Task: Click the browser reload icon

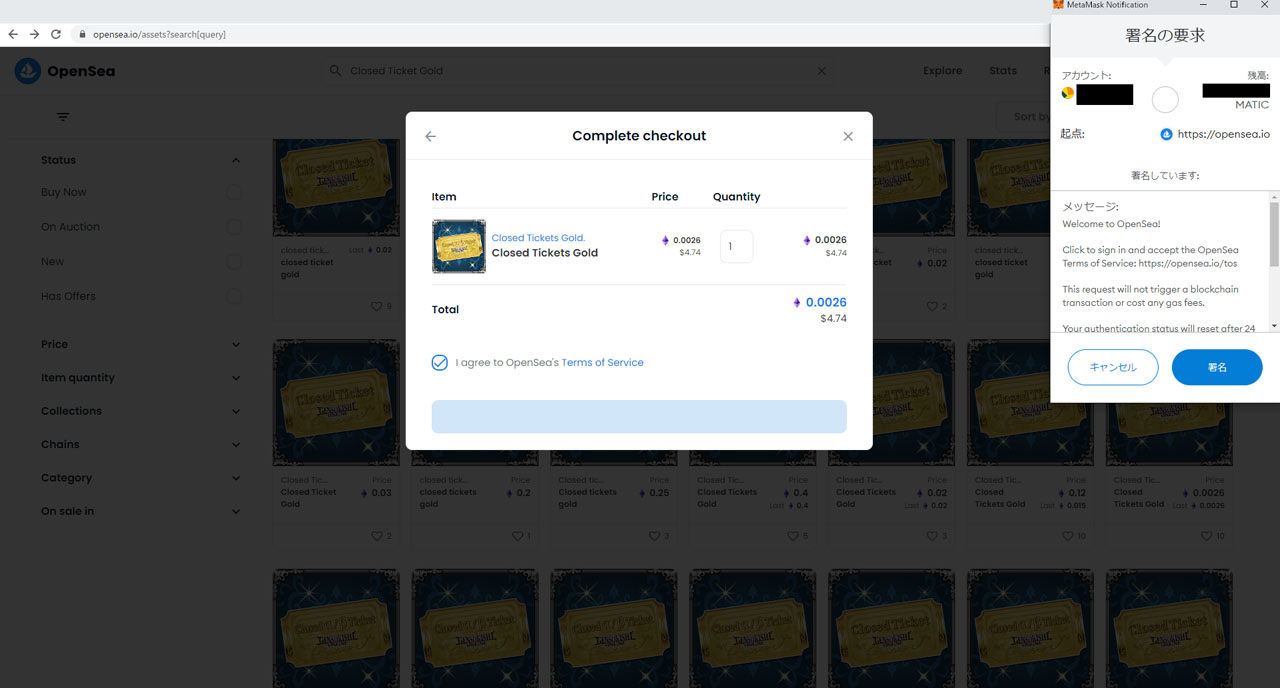Action: pos(56,34)
